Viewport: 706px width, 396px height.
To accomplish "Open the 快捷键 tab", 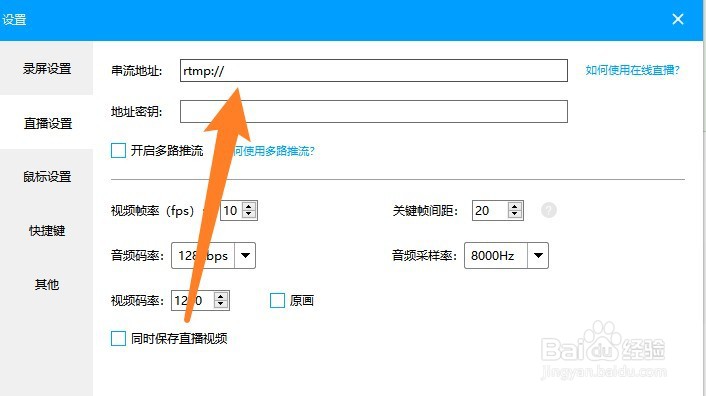I will (47, 230).
